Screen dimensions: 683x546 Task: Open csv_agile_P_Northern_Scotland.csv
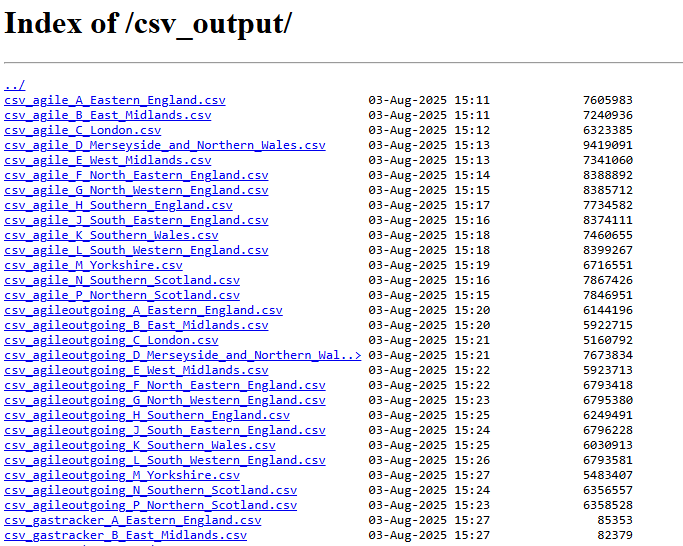point(122,295)
